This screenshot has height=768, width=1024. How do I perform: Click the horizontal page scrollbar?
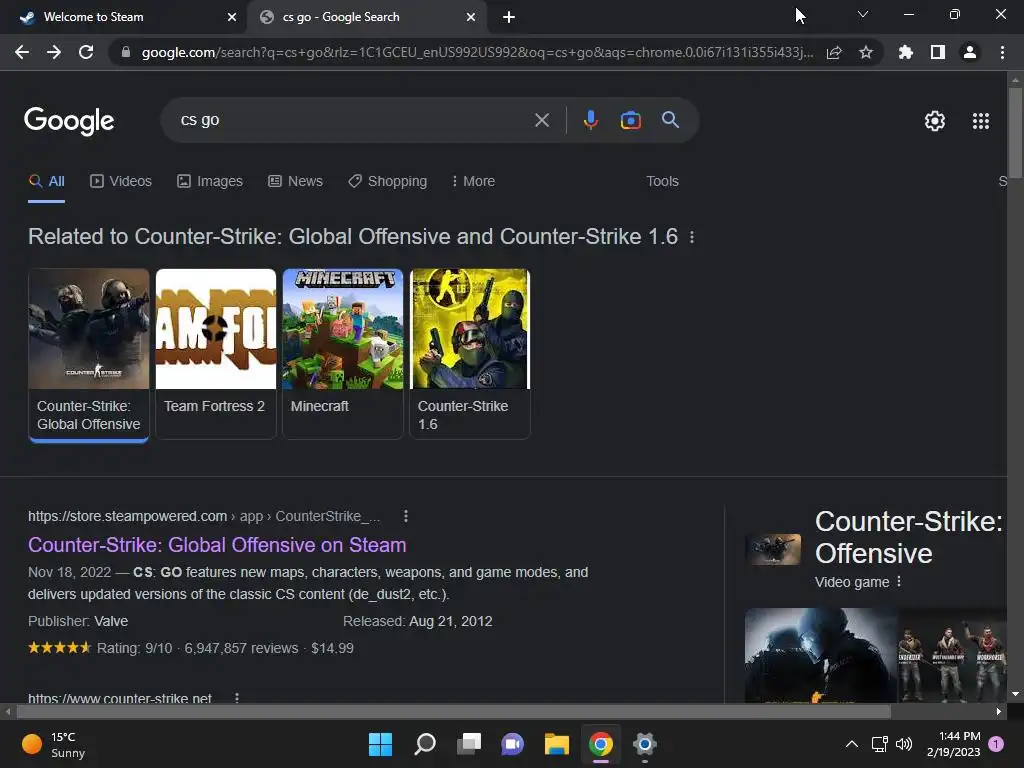tap(453, 711)
